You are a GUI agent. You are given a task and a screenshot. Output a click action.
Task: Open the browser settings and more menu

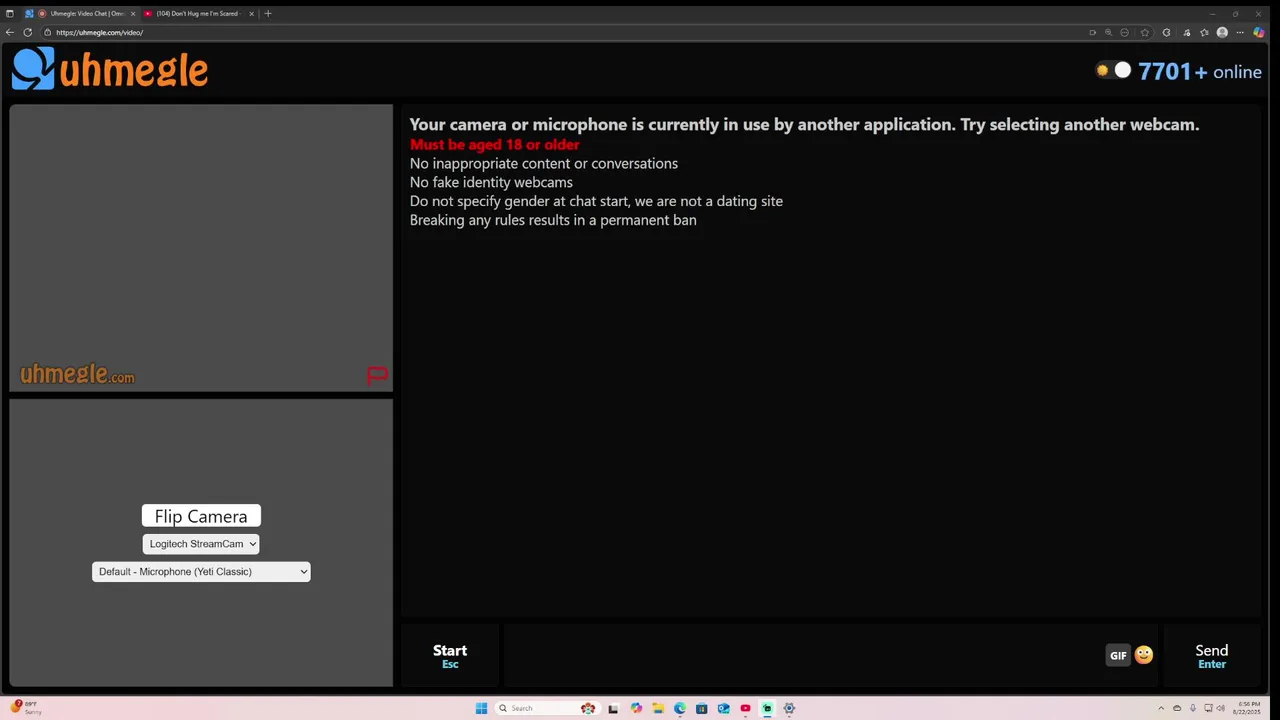point(1241,32)
